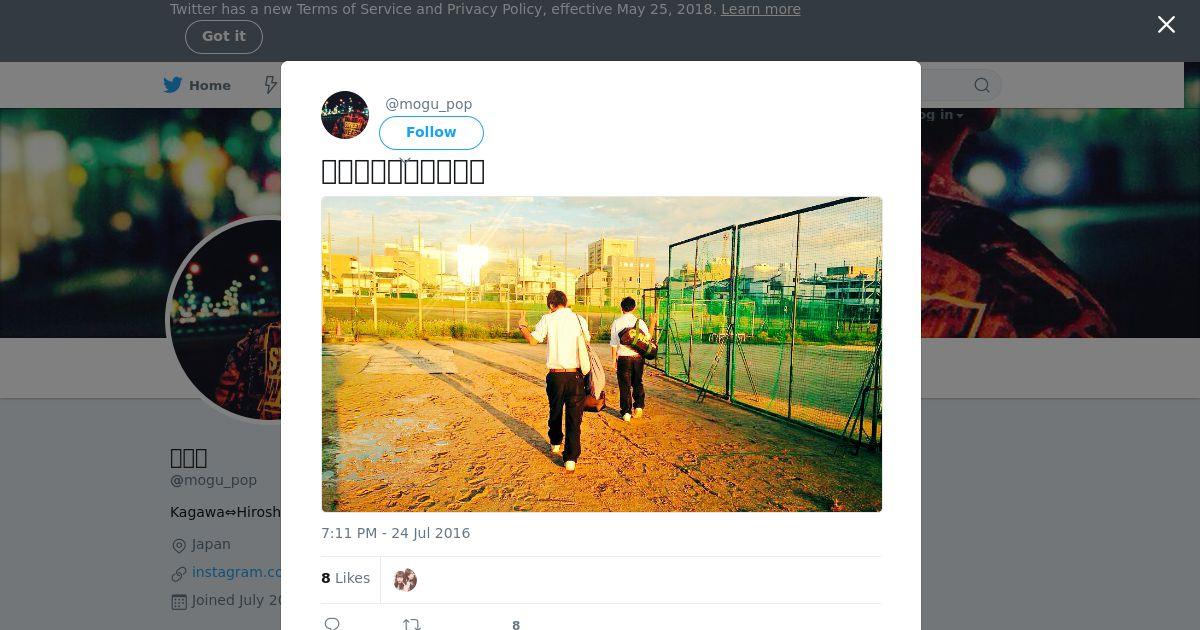Open the log in dropdown caret
1200x630 pixels.
(960, 116)
